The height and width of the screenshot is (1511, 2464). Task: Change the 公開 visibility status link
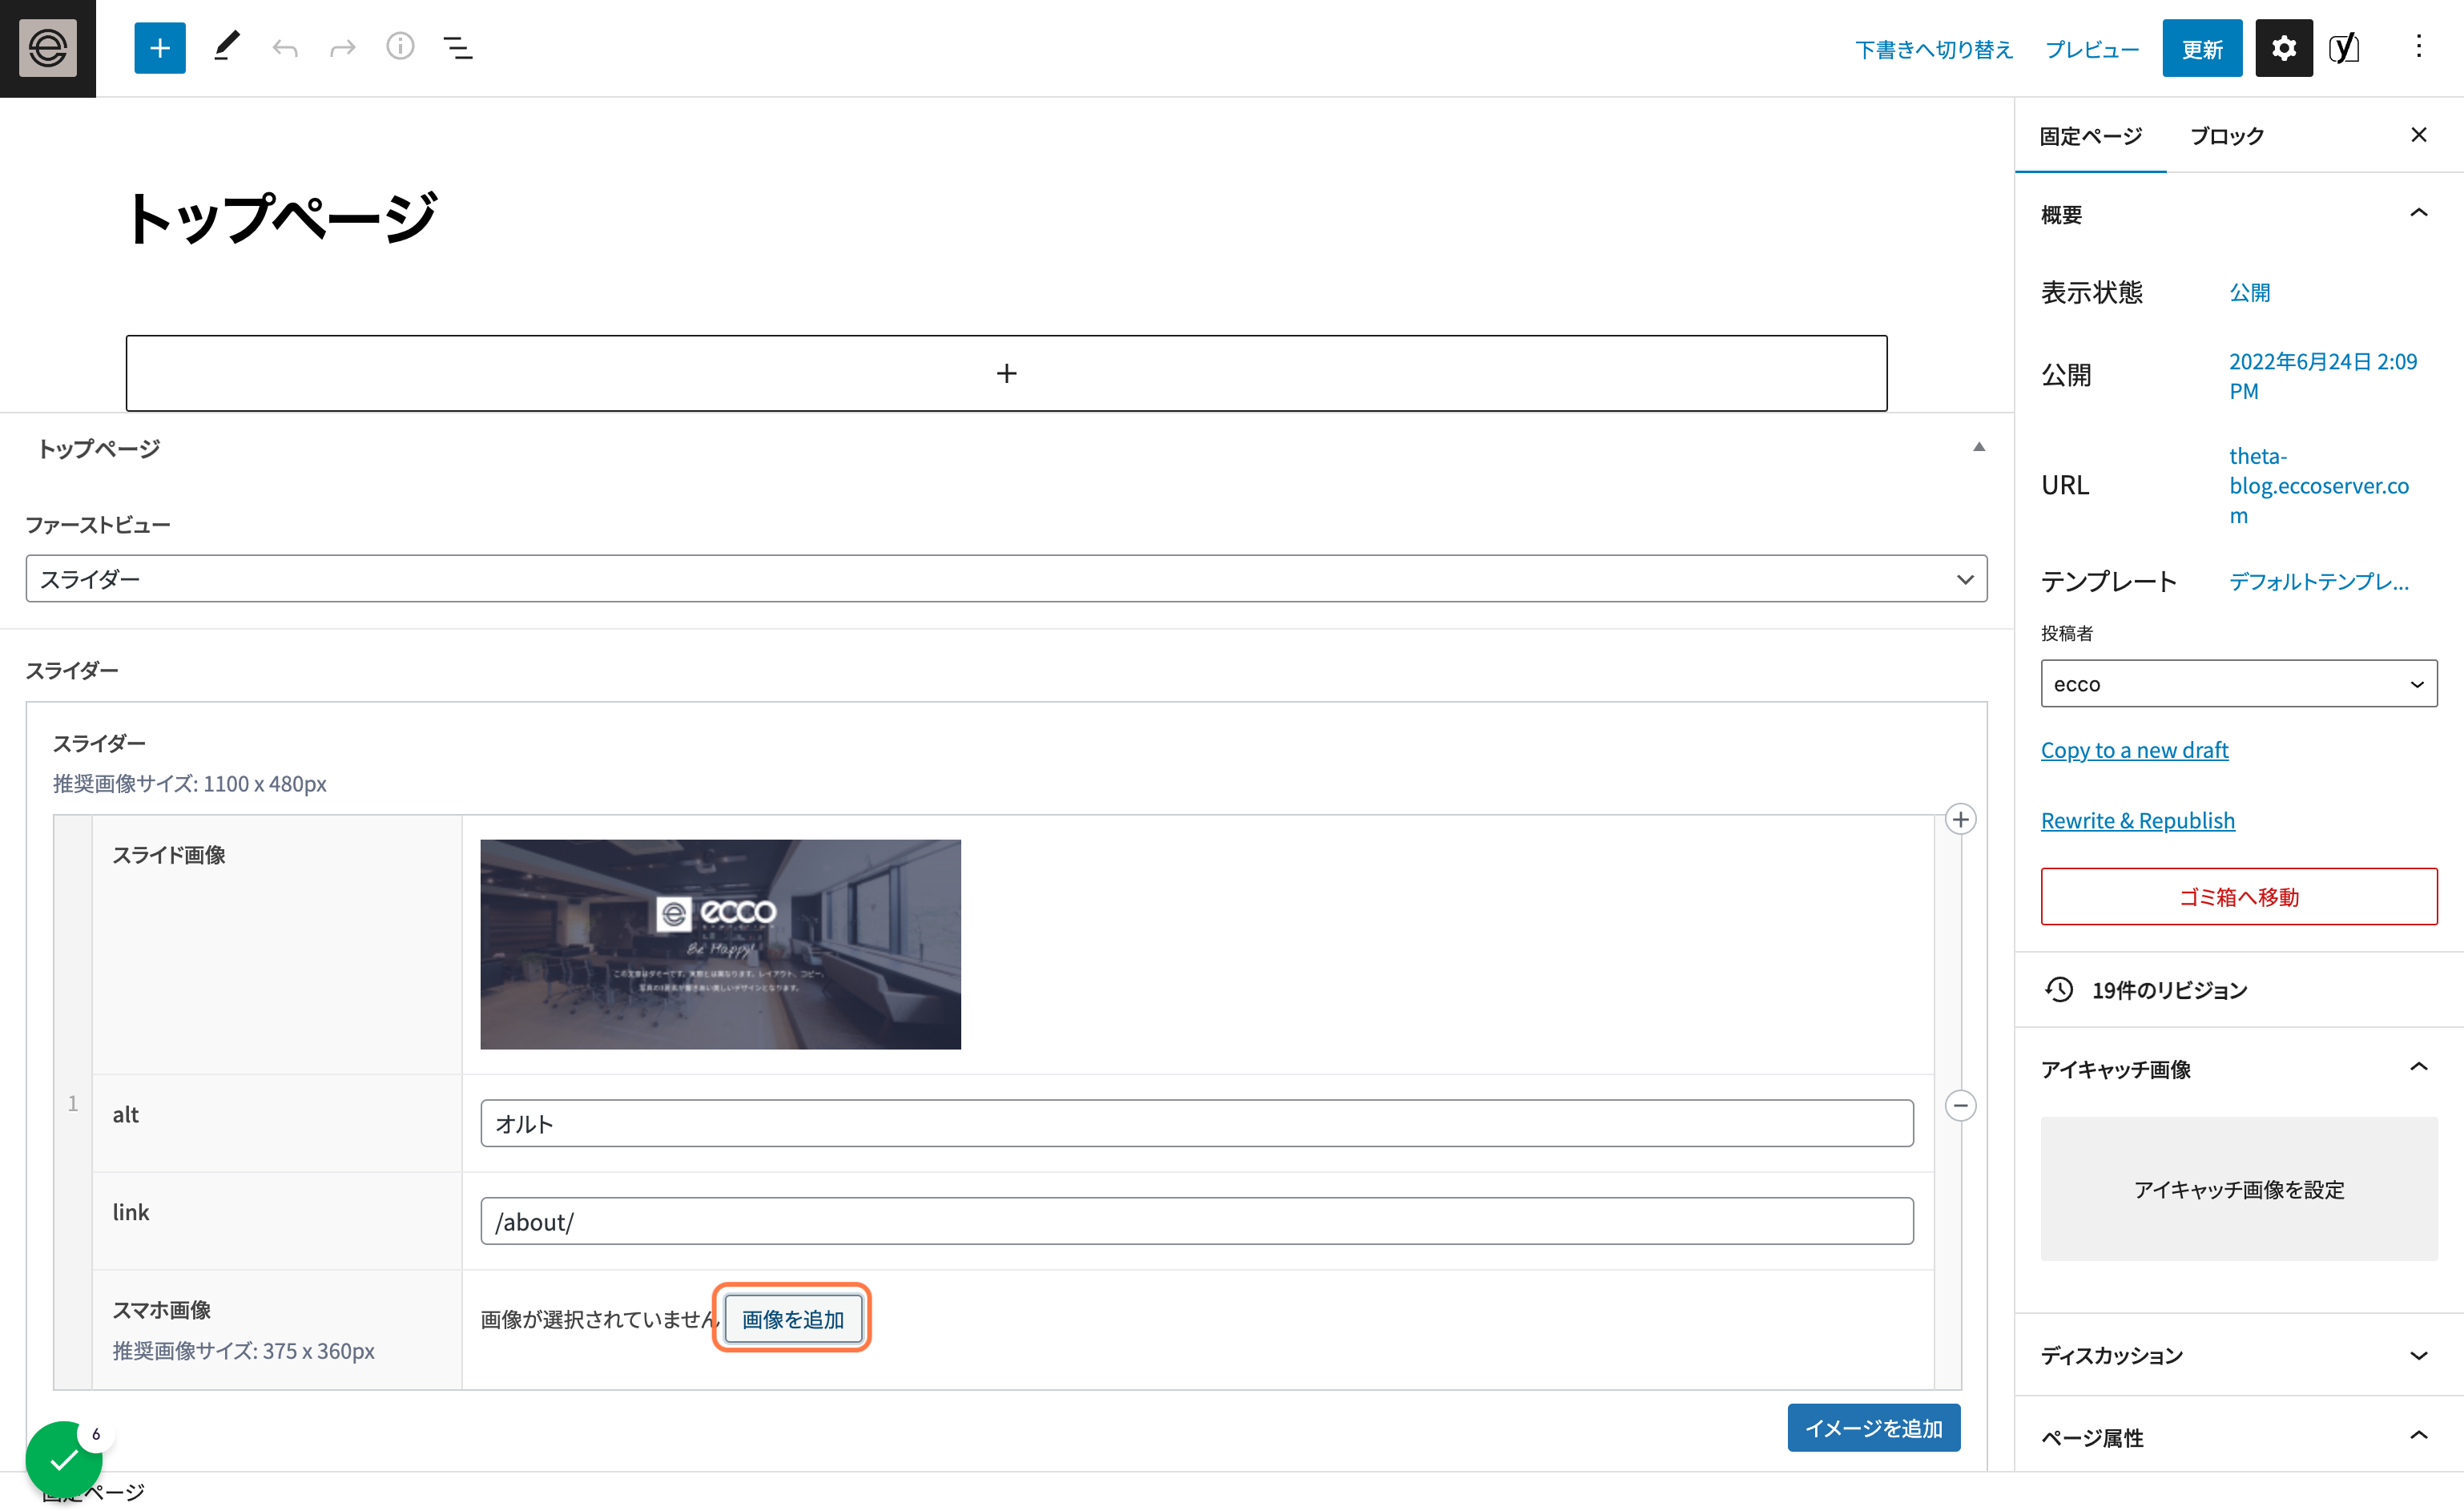(2249, 293)
